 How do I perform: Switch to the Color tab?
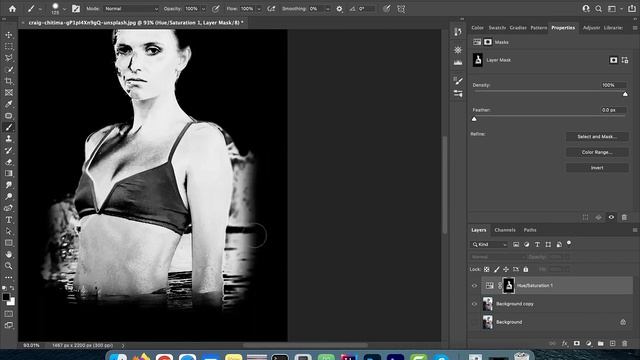click(477, 28)
